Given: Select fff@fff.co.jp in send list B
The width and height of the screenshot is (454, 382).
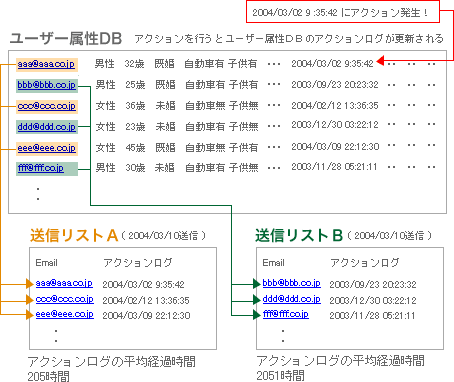Looking at the screenshot, I should tap(286, 314).
